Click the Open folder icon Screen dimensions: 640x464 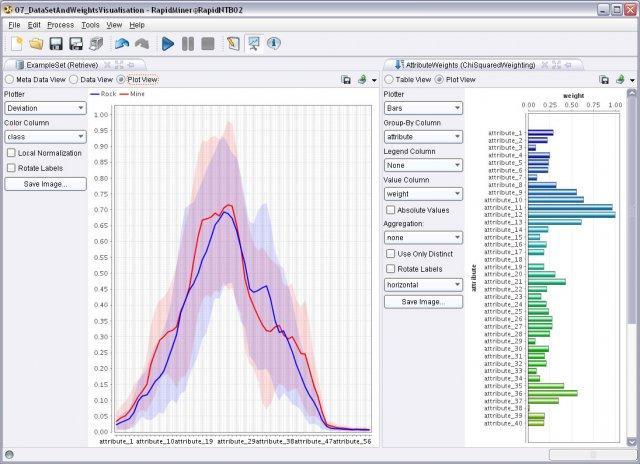coord(36,44)
